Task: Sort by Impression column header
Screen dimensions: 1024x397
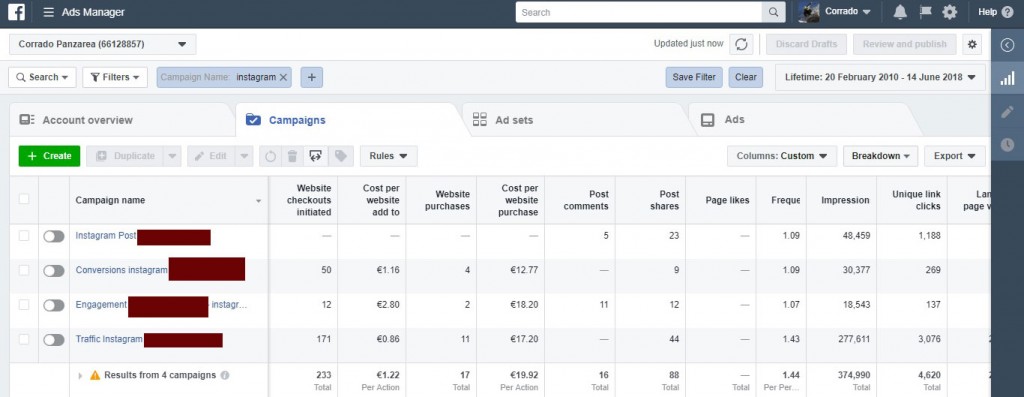Action: (x=845, y=200)
